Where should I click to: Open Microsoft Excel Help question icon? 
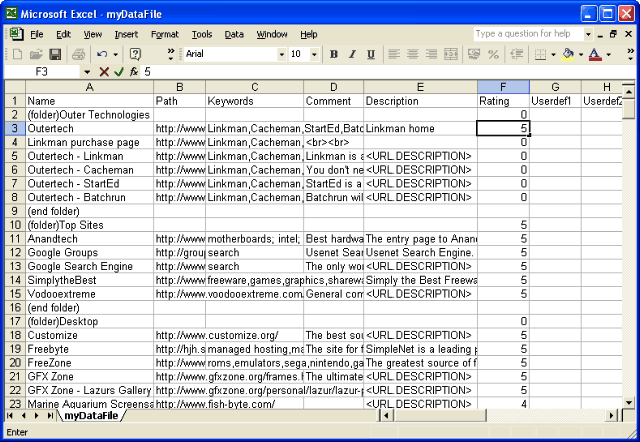coord(135,54)
